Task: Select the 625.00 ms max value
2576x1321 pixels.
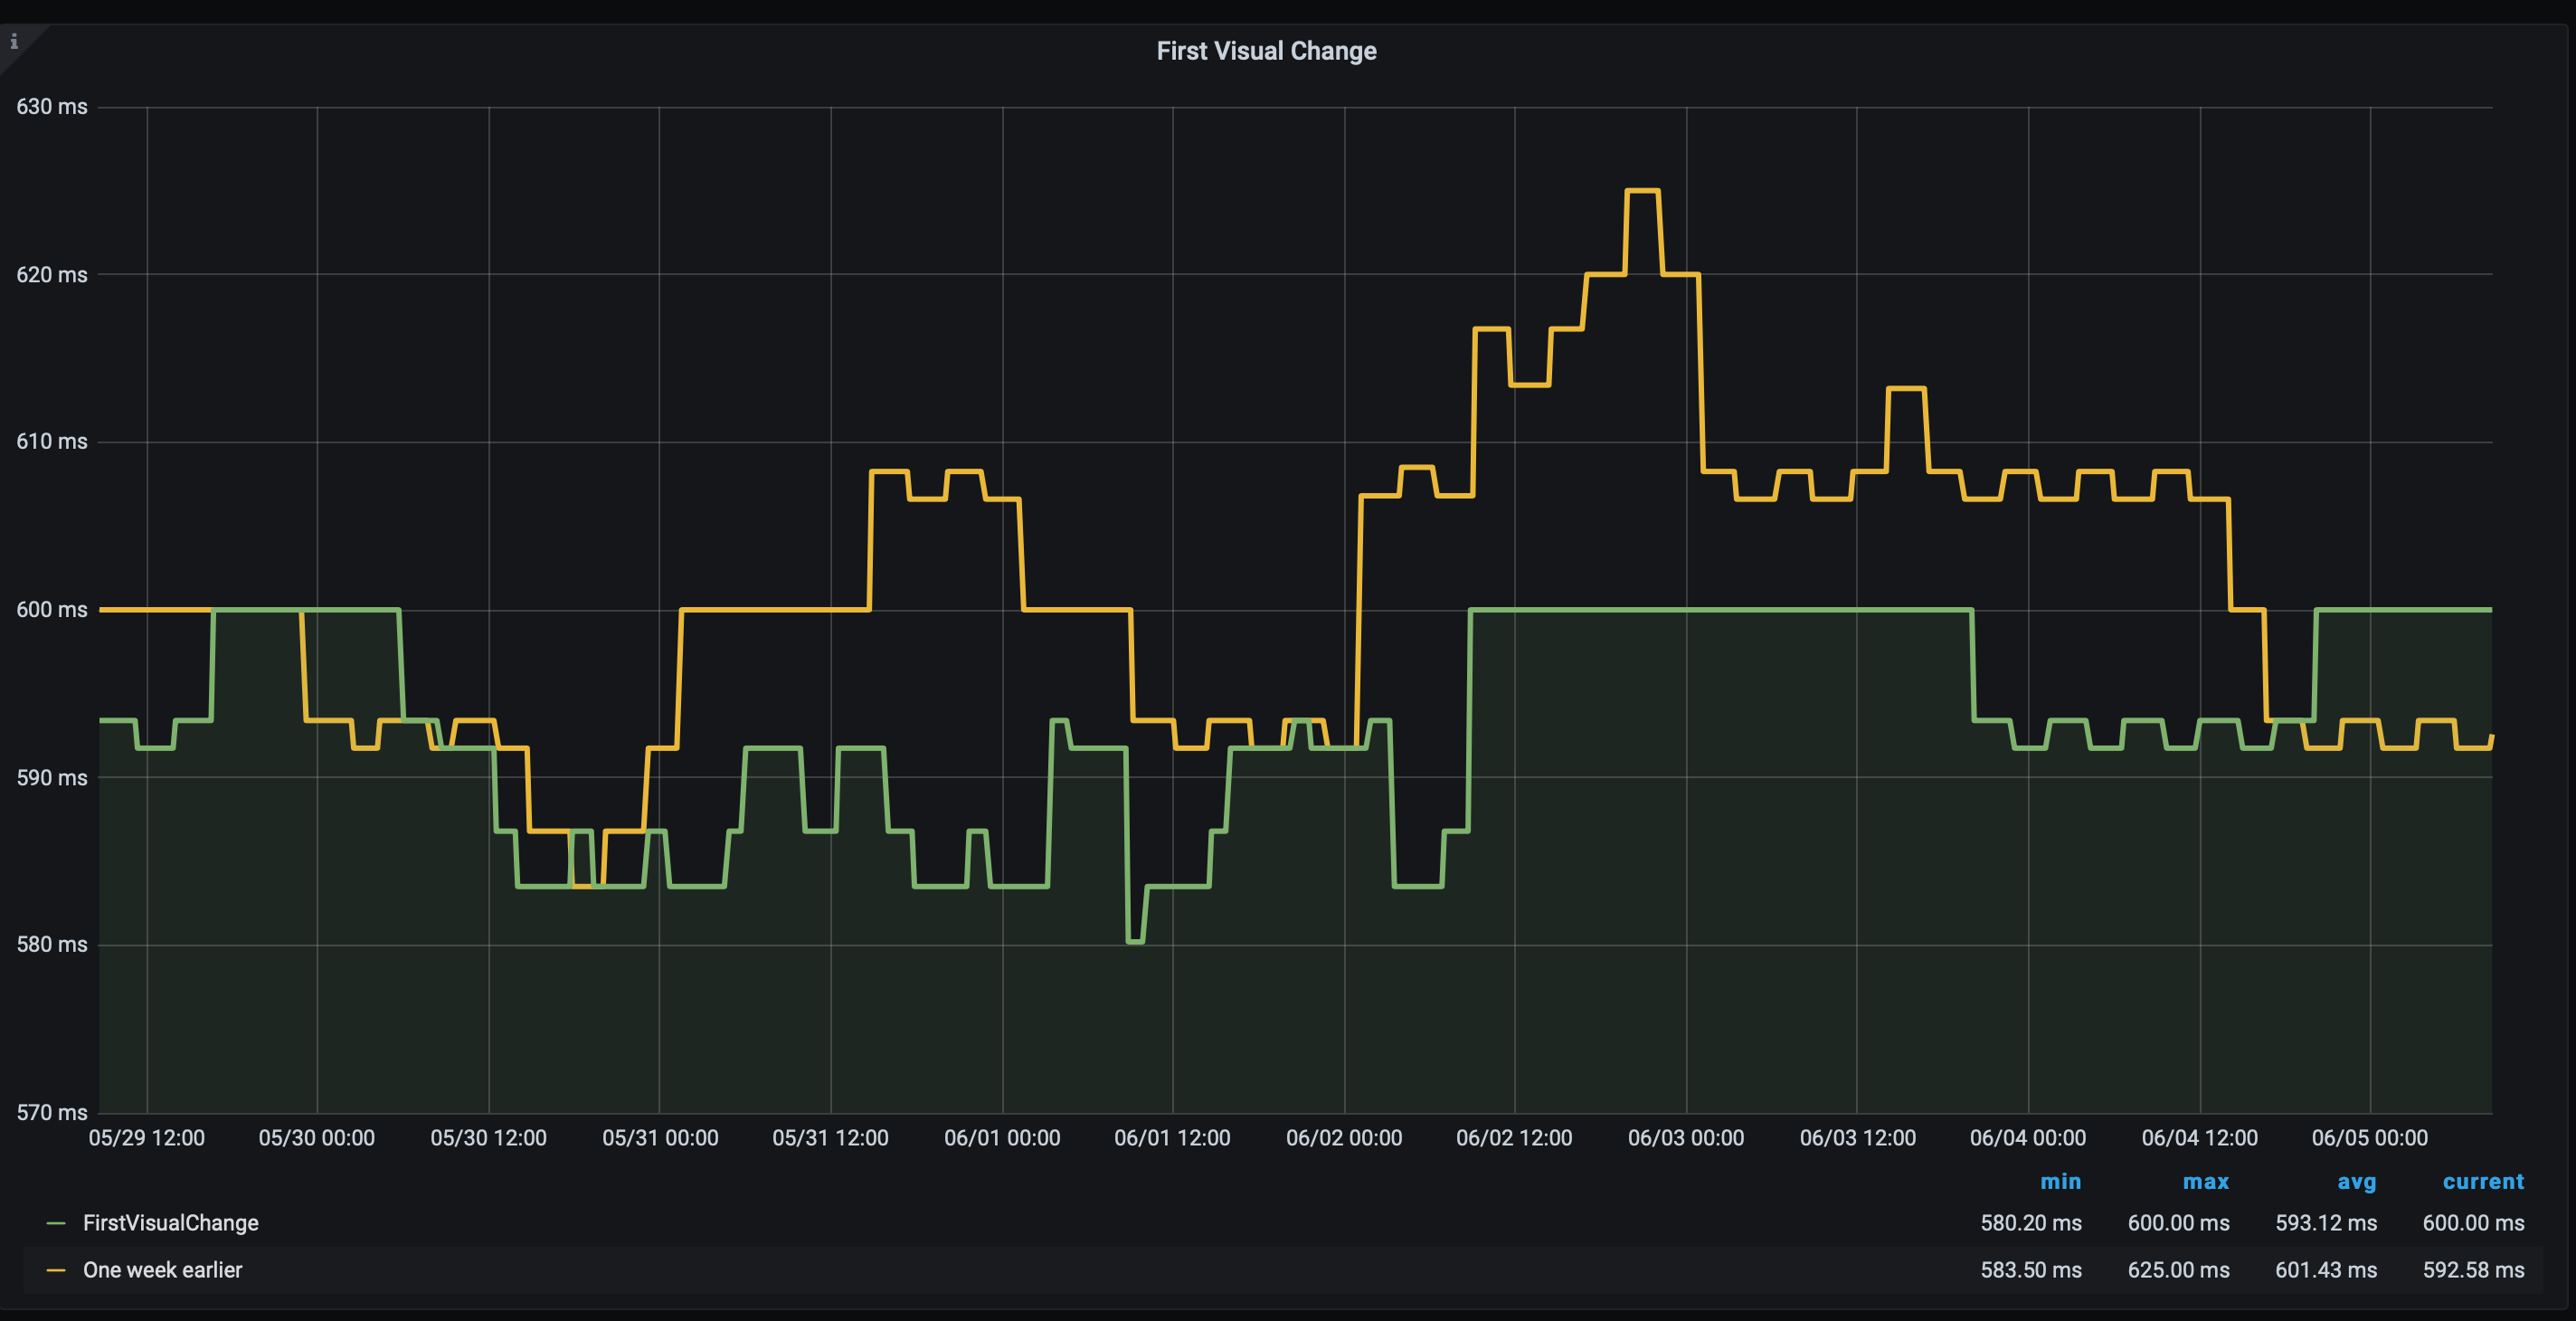Action: 2178,1270
